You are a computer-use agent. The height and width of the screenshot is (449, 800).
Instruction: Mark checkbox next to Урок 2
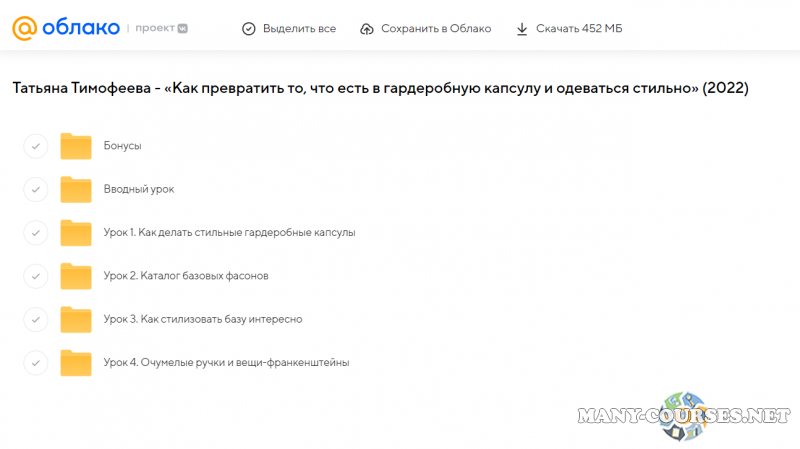pos(35,275)
